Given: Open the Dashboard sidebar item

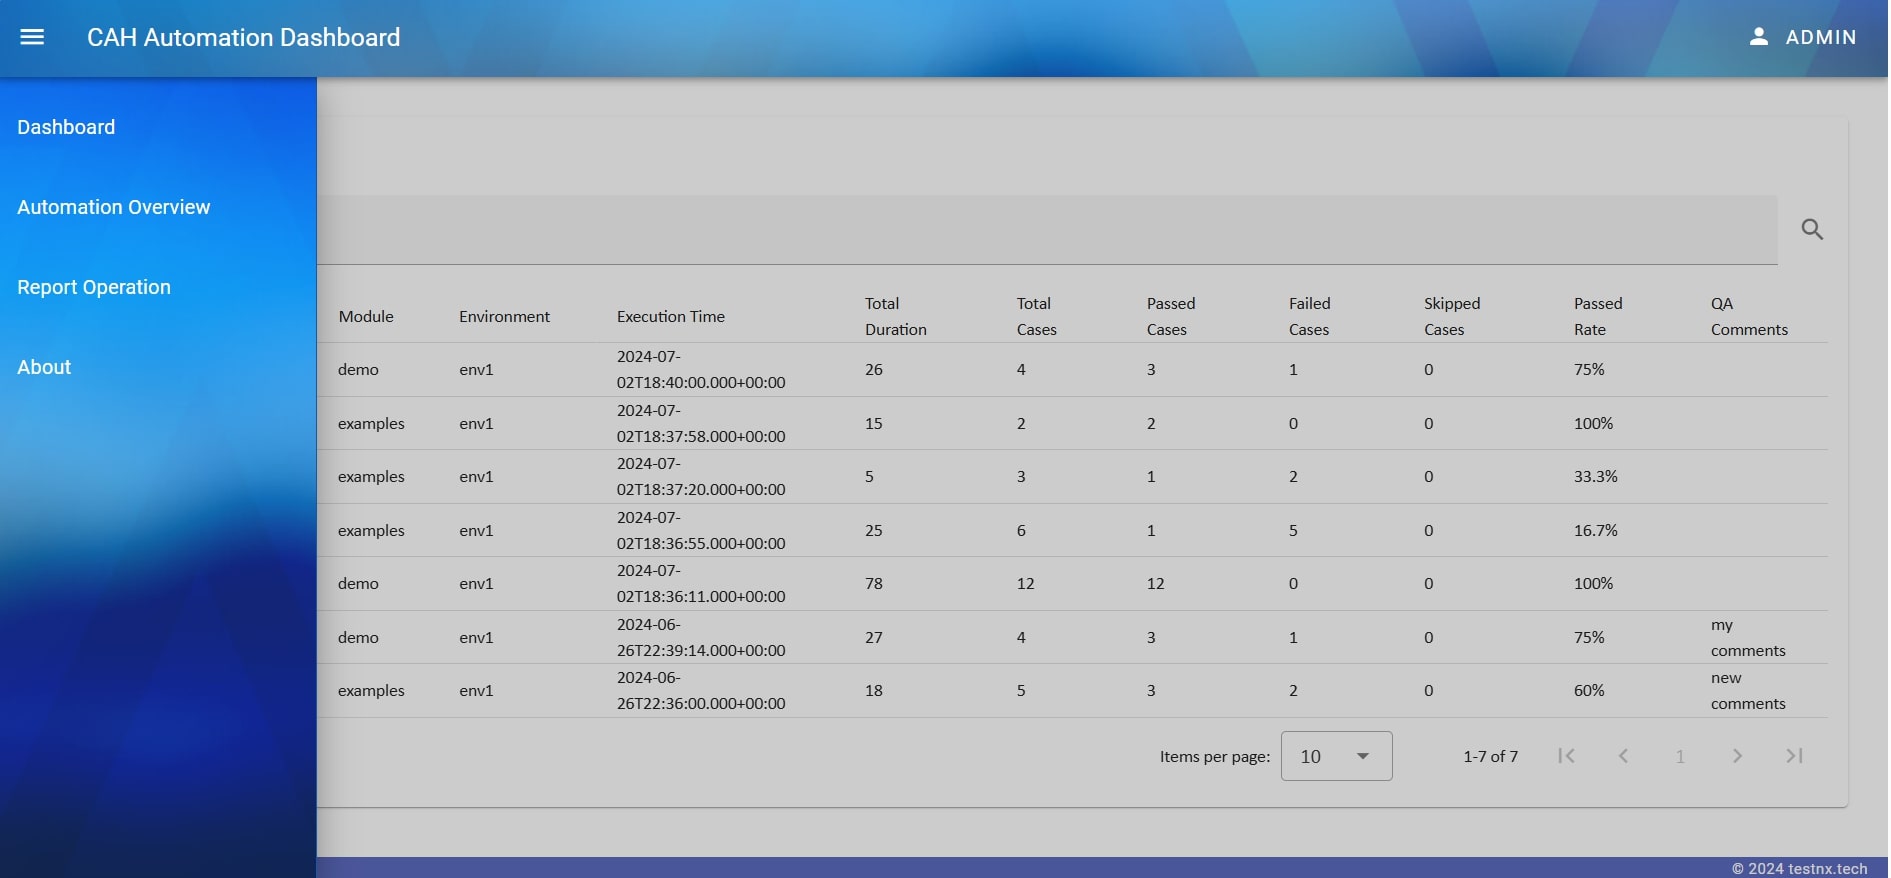Looking at the screenshot, I should 66,127.
